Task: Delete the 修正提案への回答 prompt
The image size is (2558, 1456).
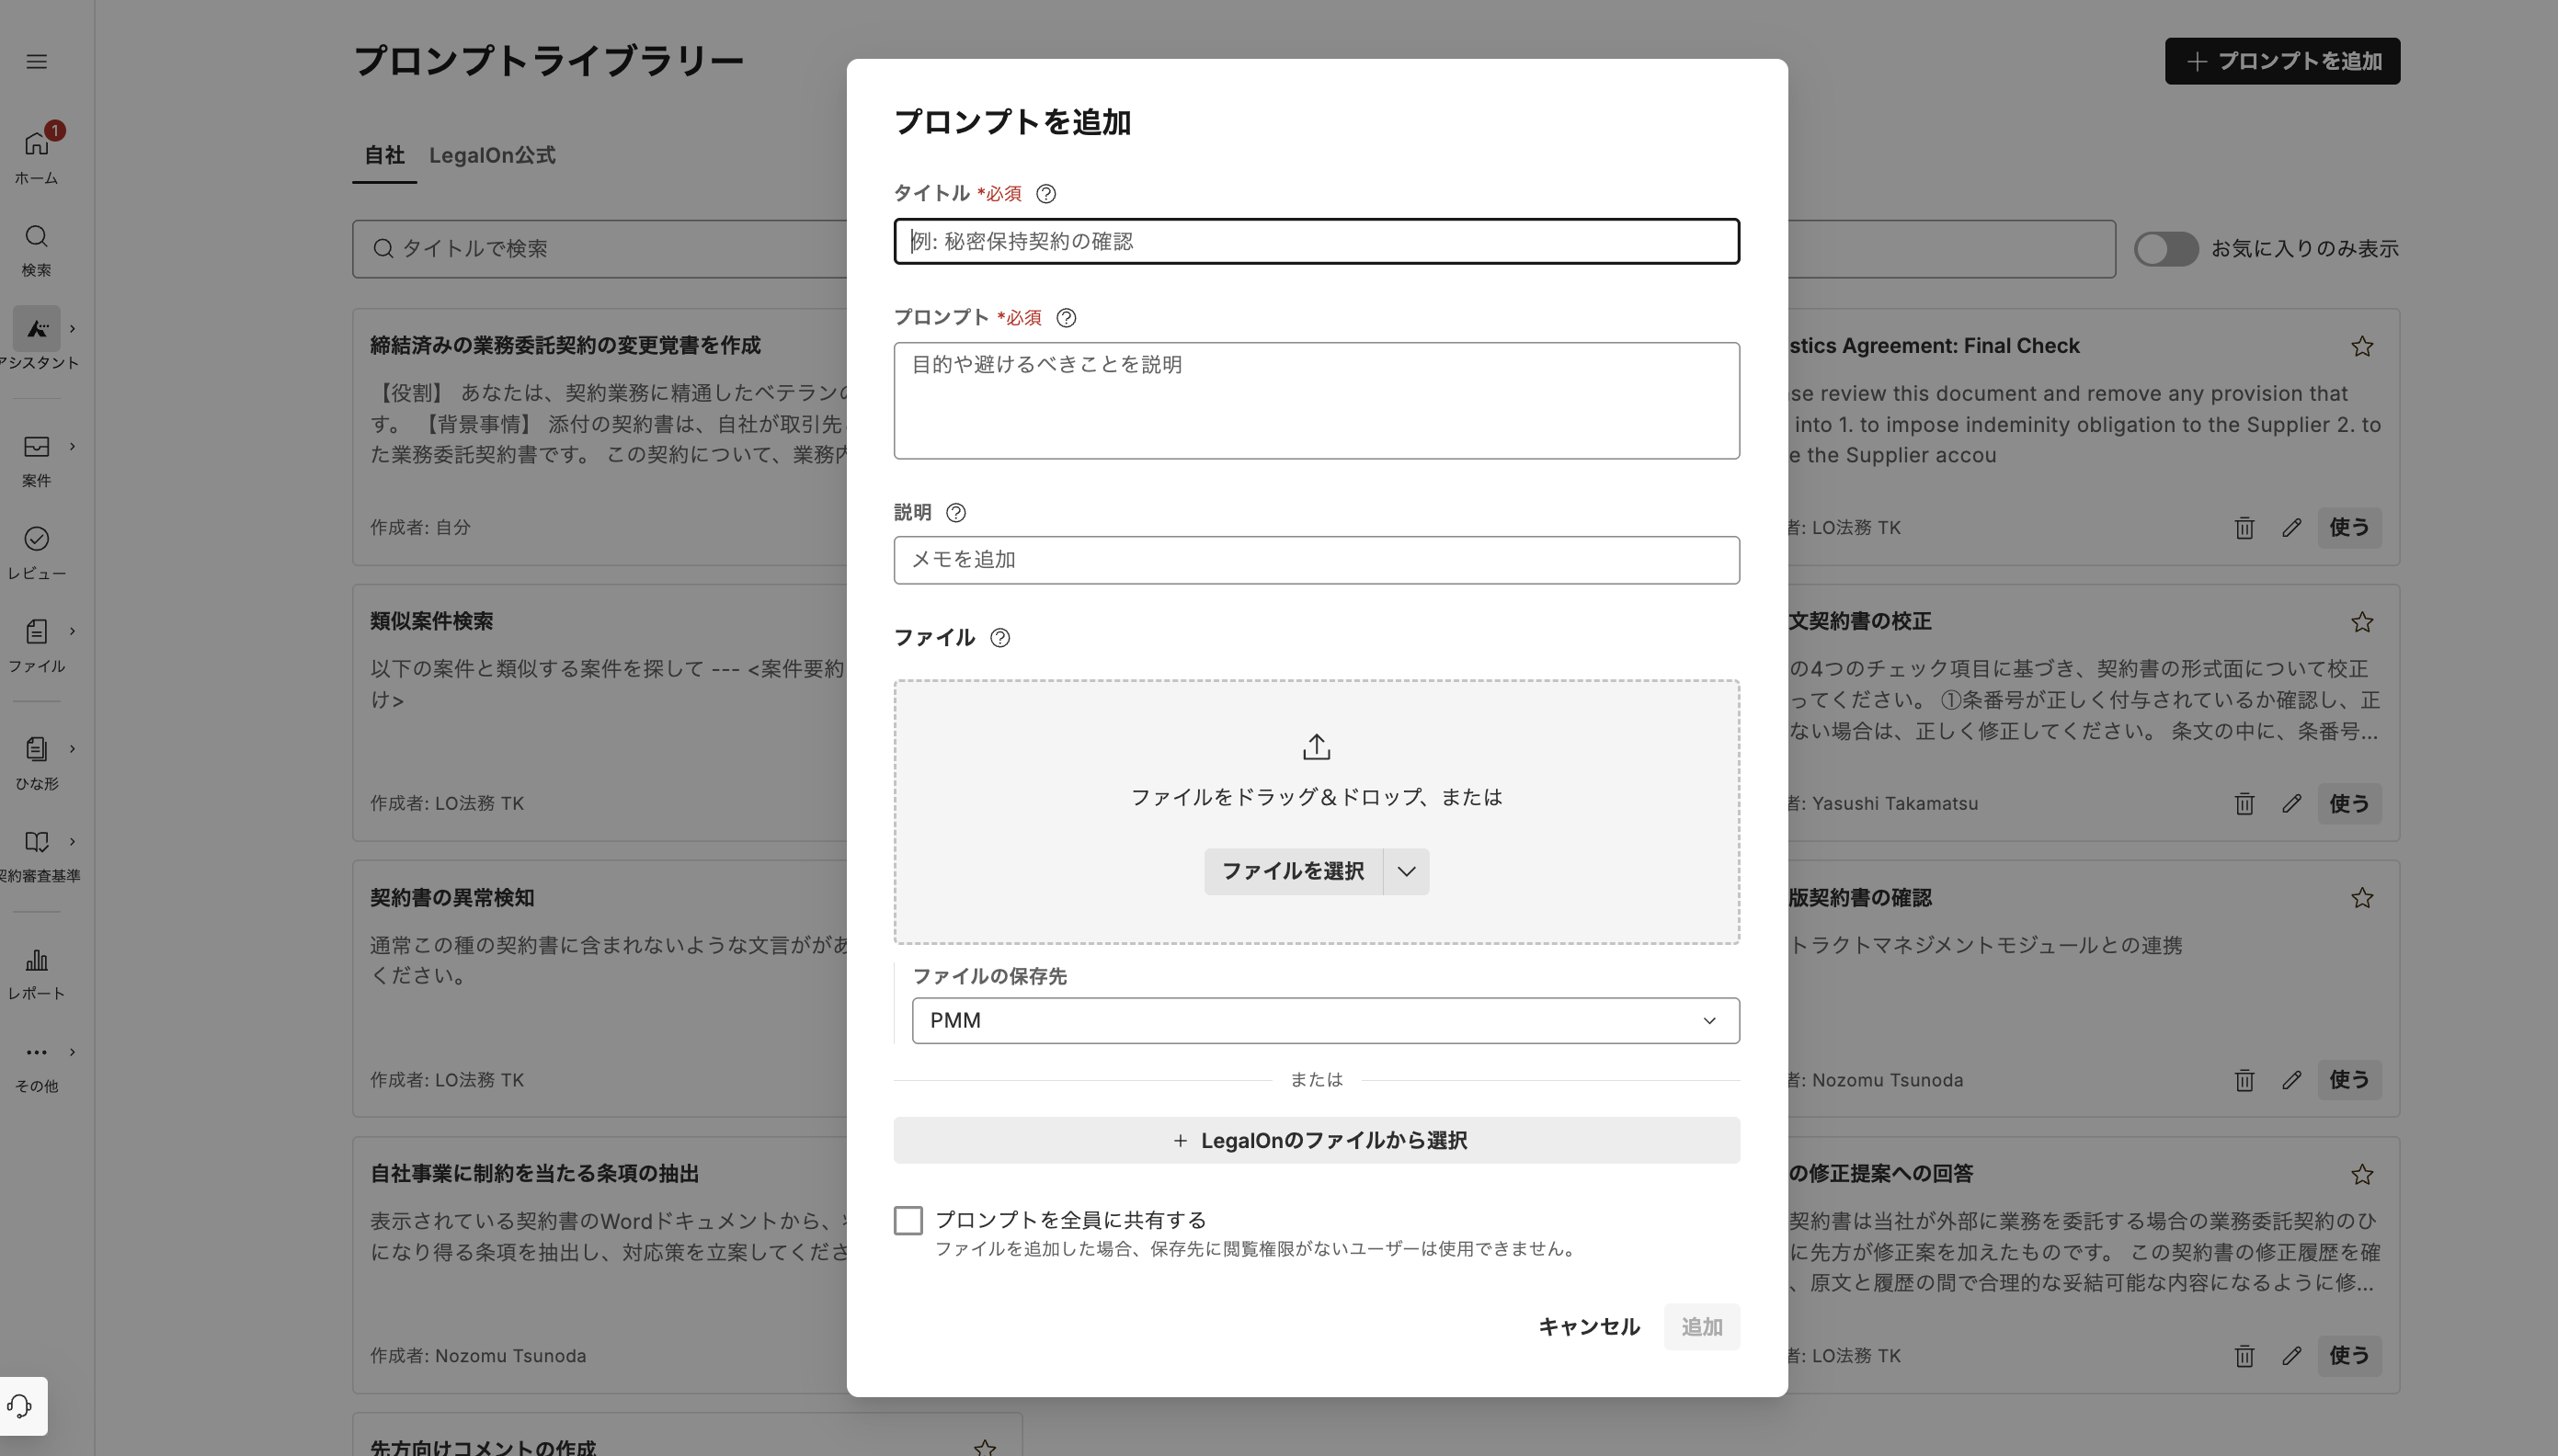Action: click(2244, 1356)
